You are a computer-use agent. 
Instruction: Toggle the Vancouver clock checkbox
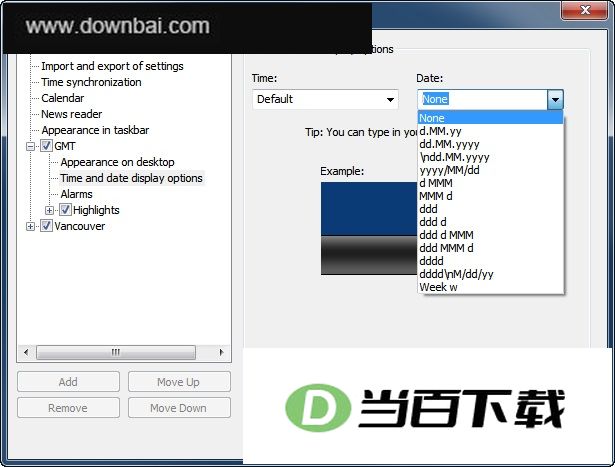pos(46,226)
